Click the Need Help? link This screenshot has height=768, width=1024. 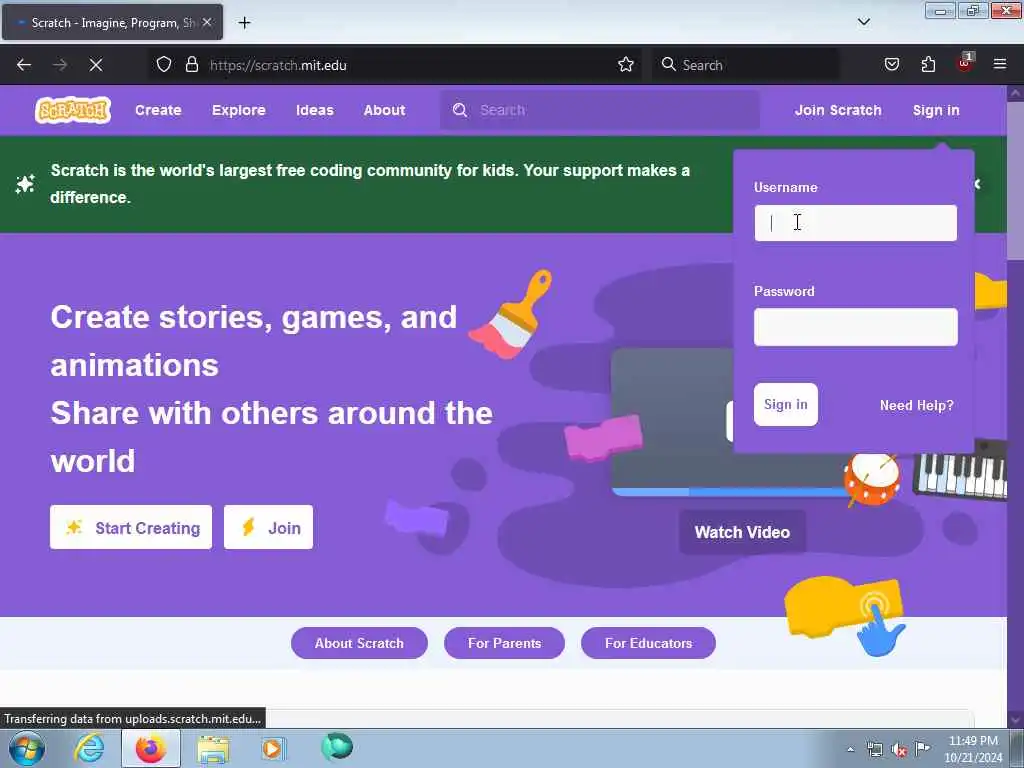pyautogui.click(x=916, y=405)
